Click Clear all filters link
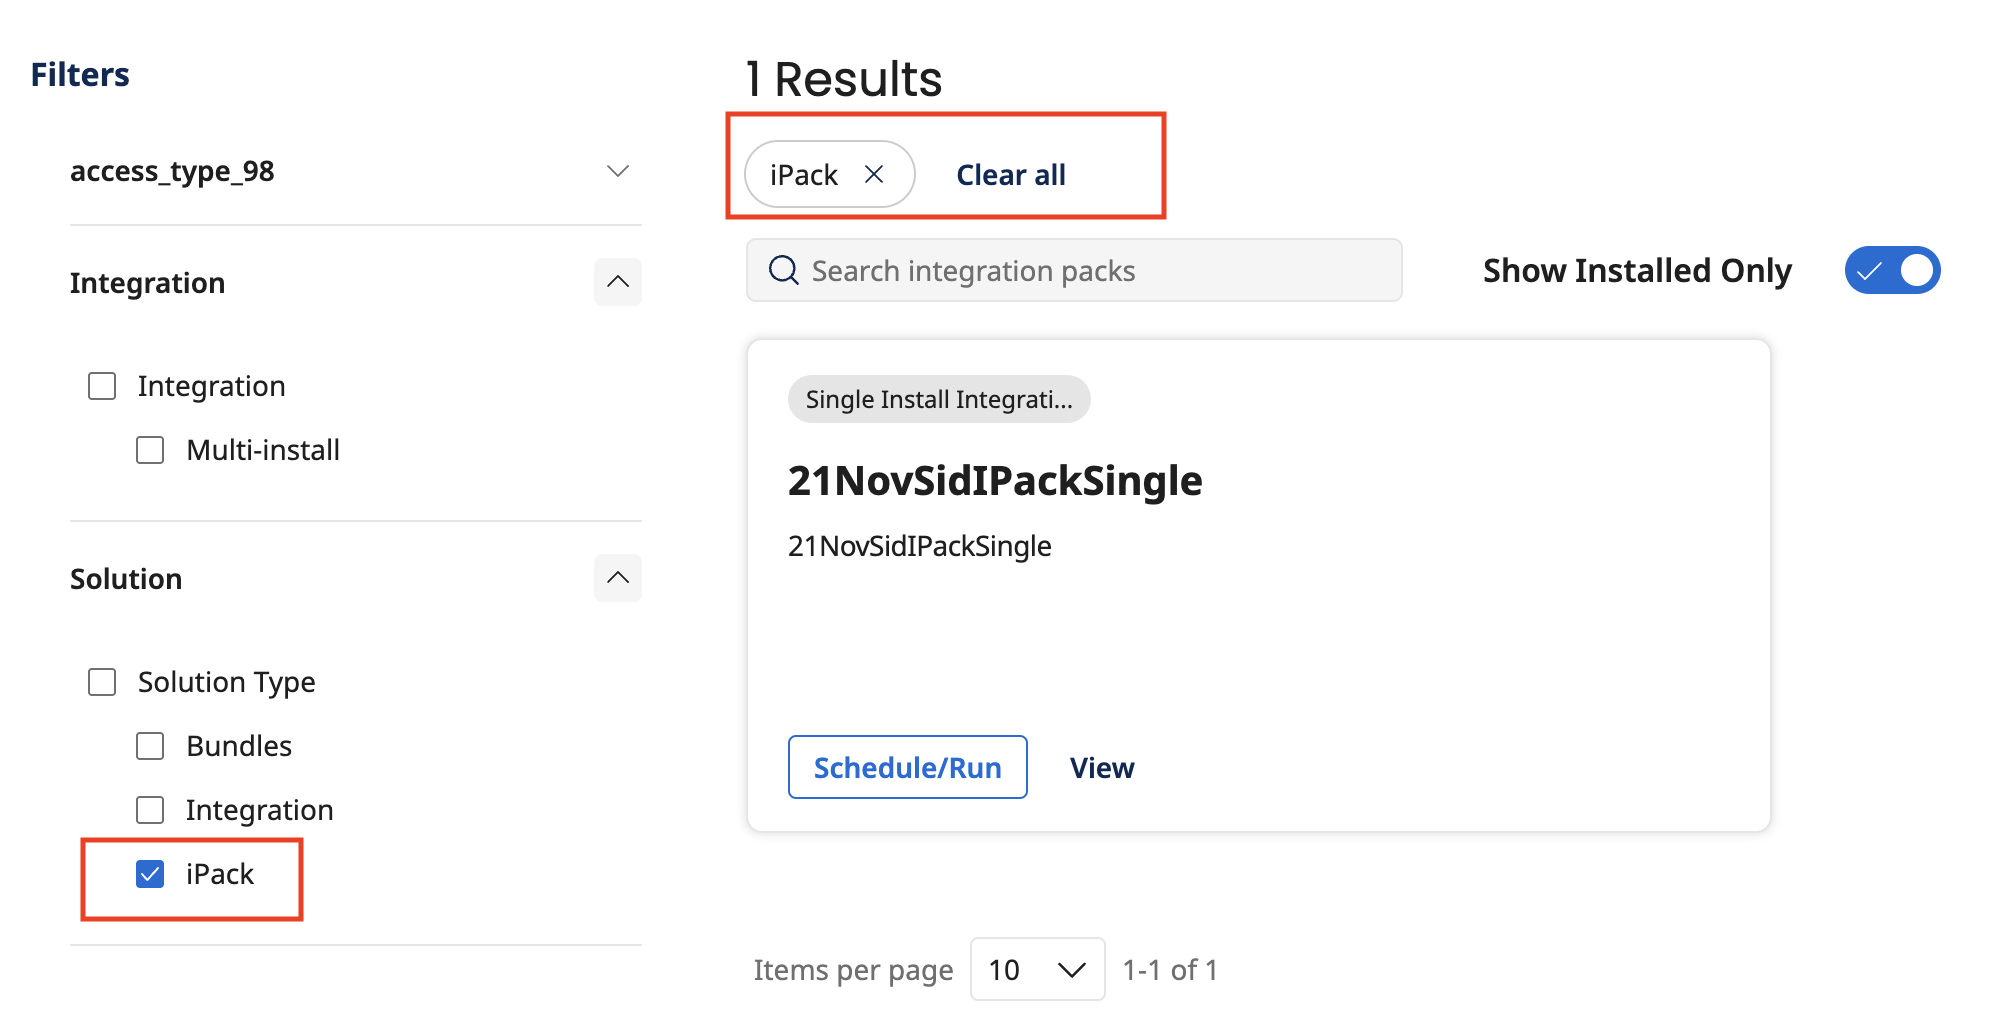Image resolution: width=1996 pixels, height=1034 pixels. [1010, 175]
